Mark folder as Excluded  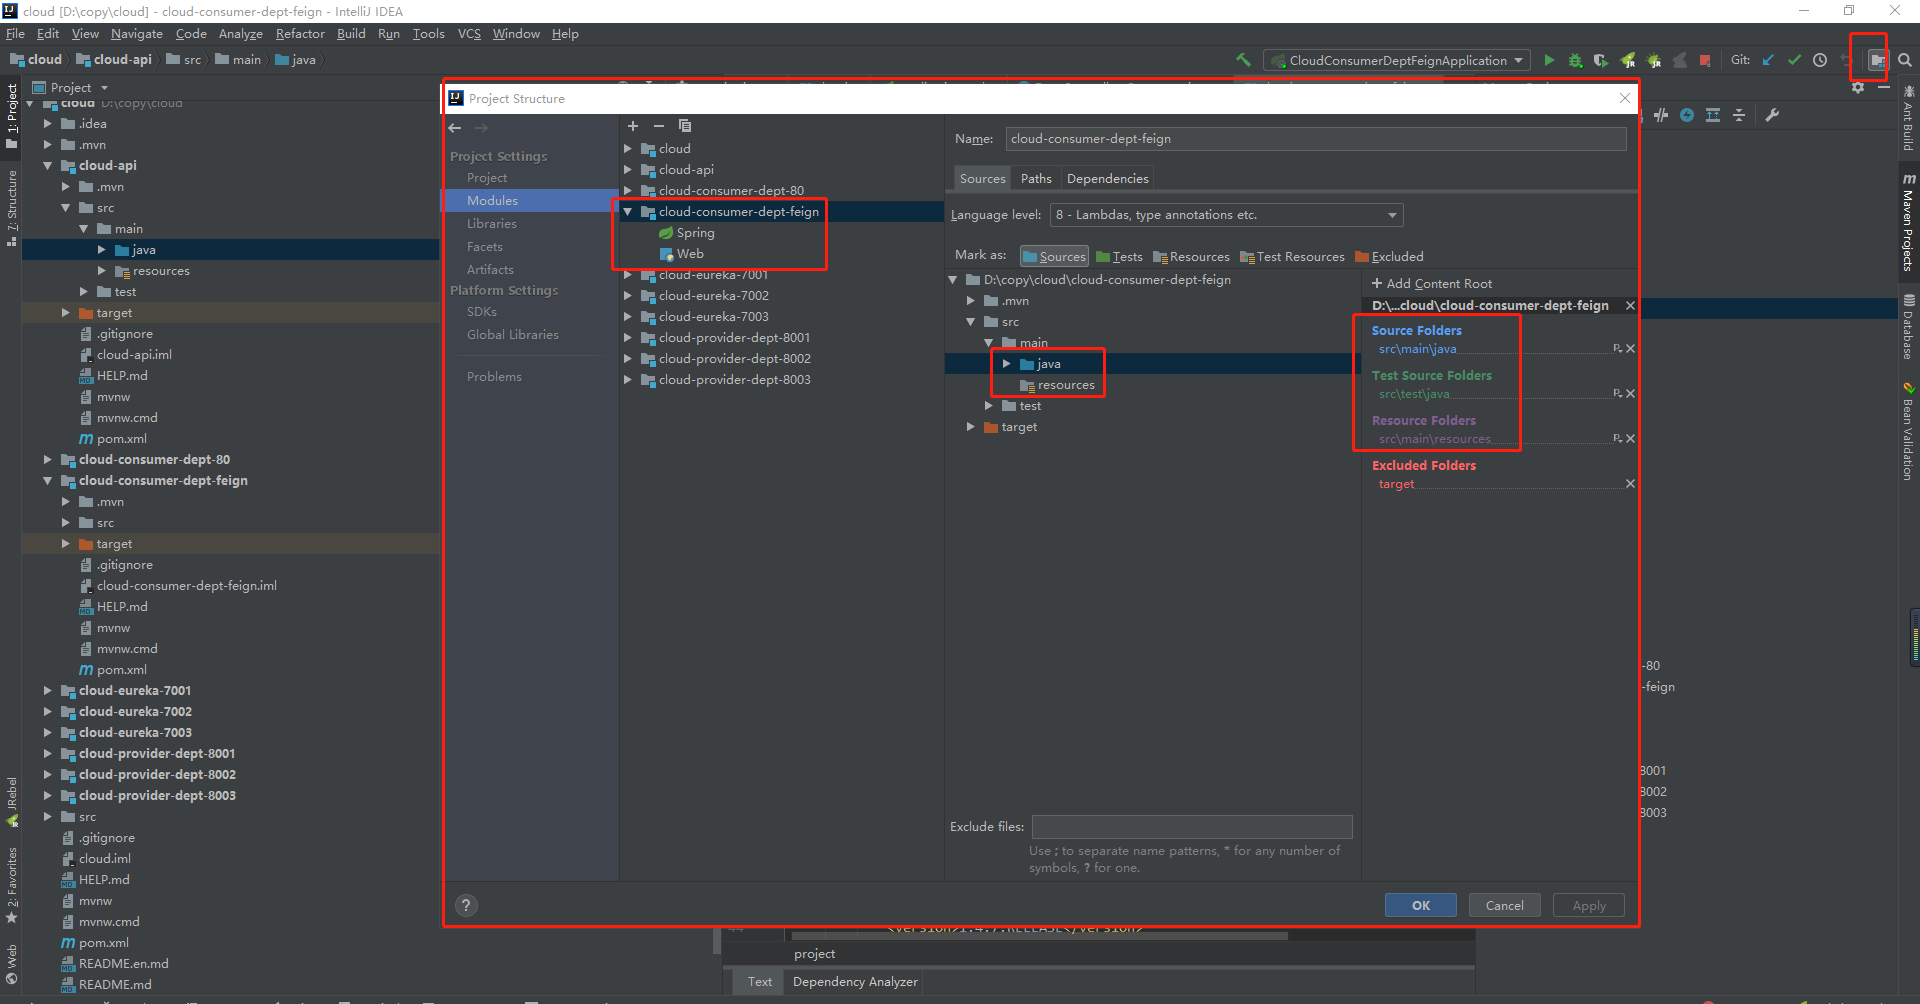[1389, 257]
